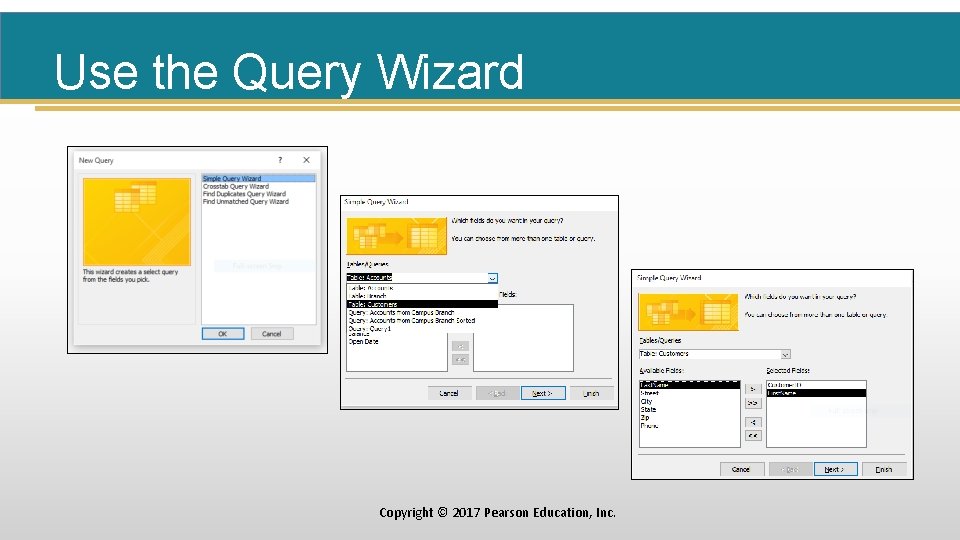Viewport: 960px width, 540px height.
Task: Open the Table: Customers dropdown arrow
Action: pyautogui.click(x=786, y=354)
